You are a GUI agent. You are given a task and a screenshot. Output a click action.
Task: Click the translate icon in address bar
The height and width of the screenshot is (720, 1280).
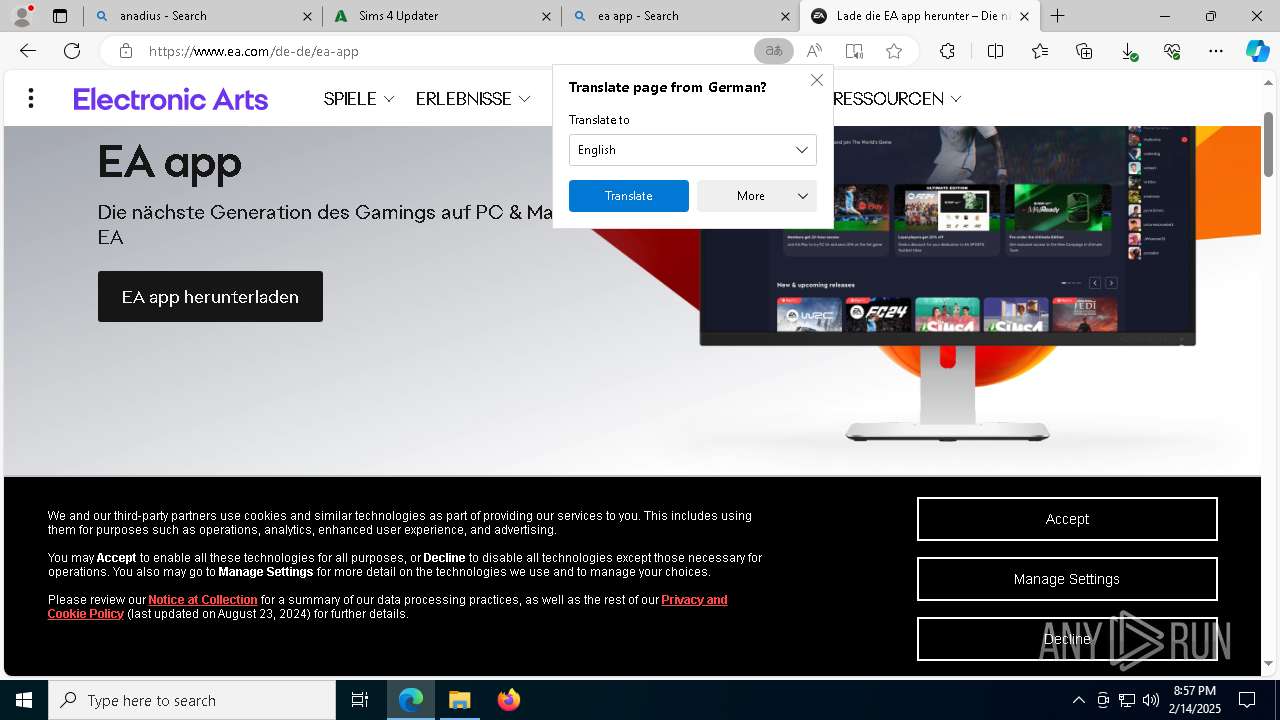pos(773,51)
